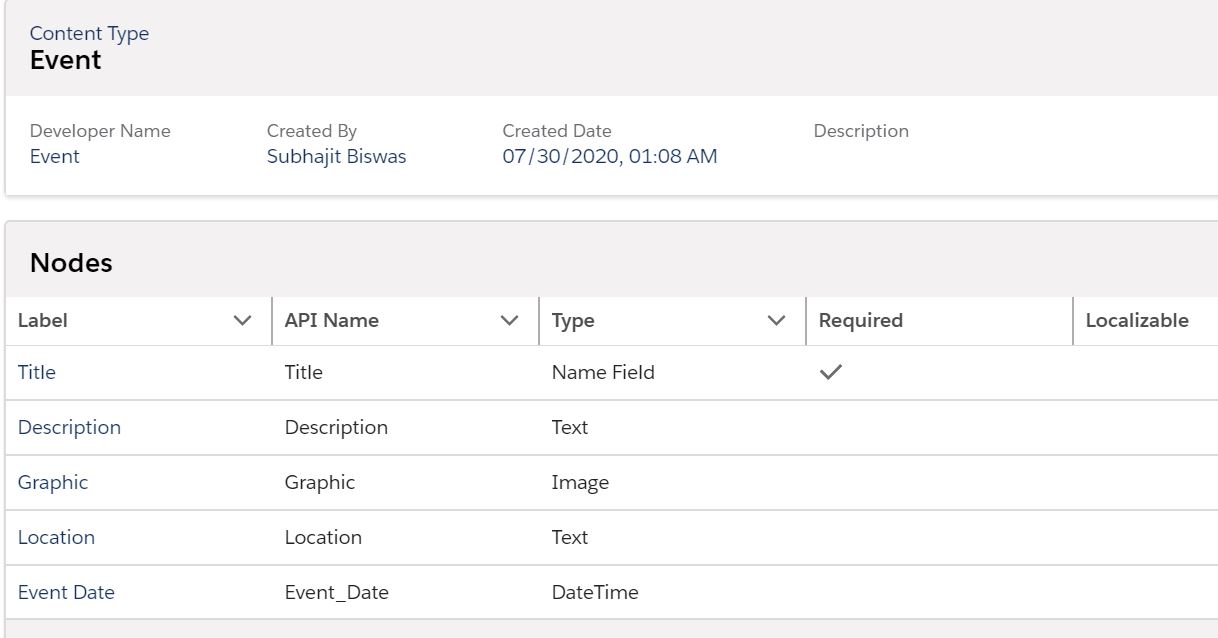Image resolution: width=1218 pixels, height=638 pixels.
Task: Click the Required column header
Action: tap(860, 320)
